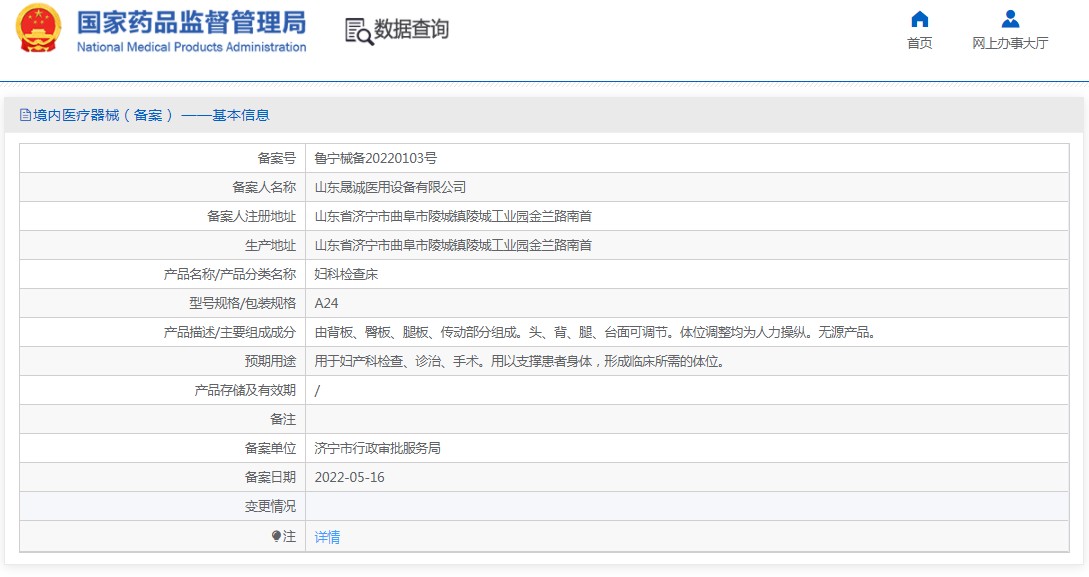Select model value A24
Screen dimensions: 1089x577
[326, 303]
